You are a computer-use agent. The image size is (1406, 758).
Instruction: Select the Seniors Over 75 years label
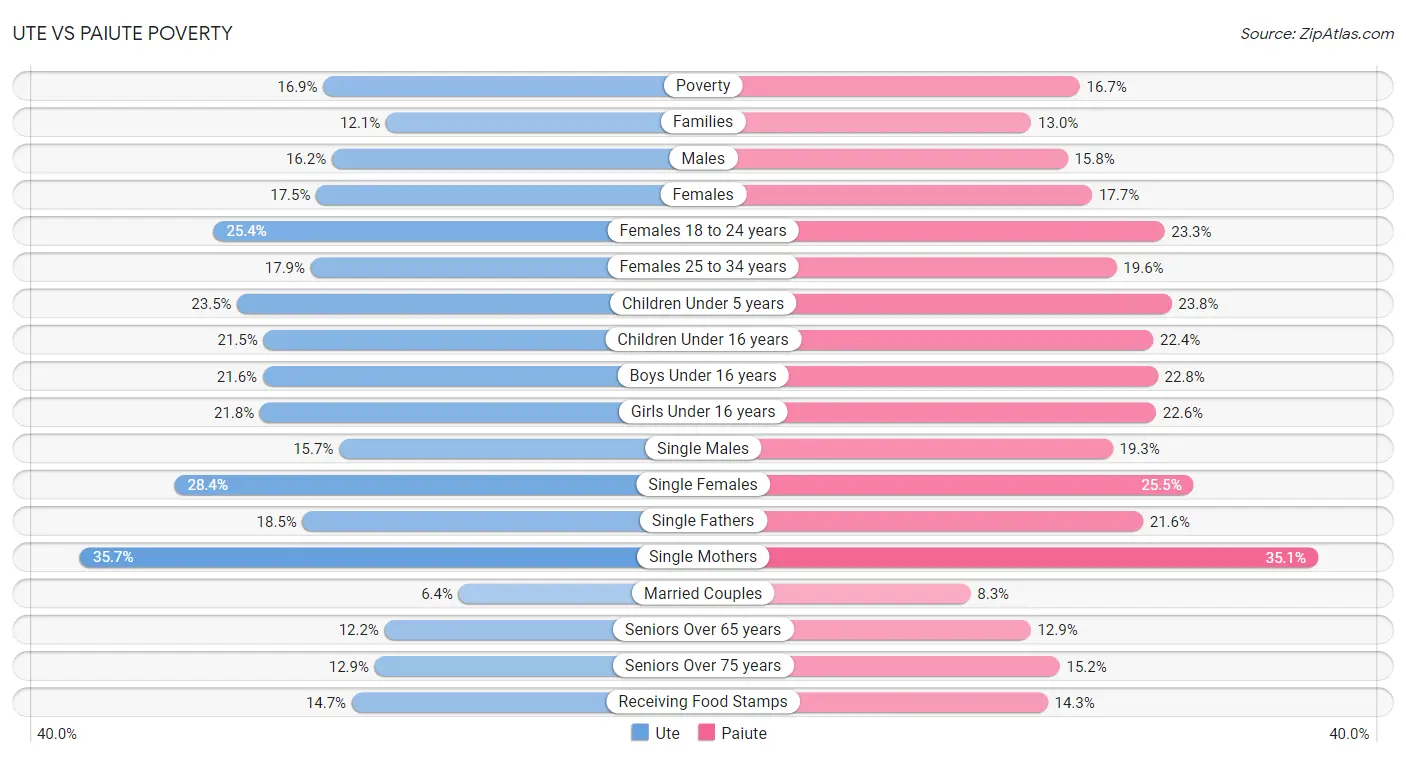point(703,666)
